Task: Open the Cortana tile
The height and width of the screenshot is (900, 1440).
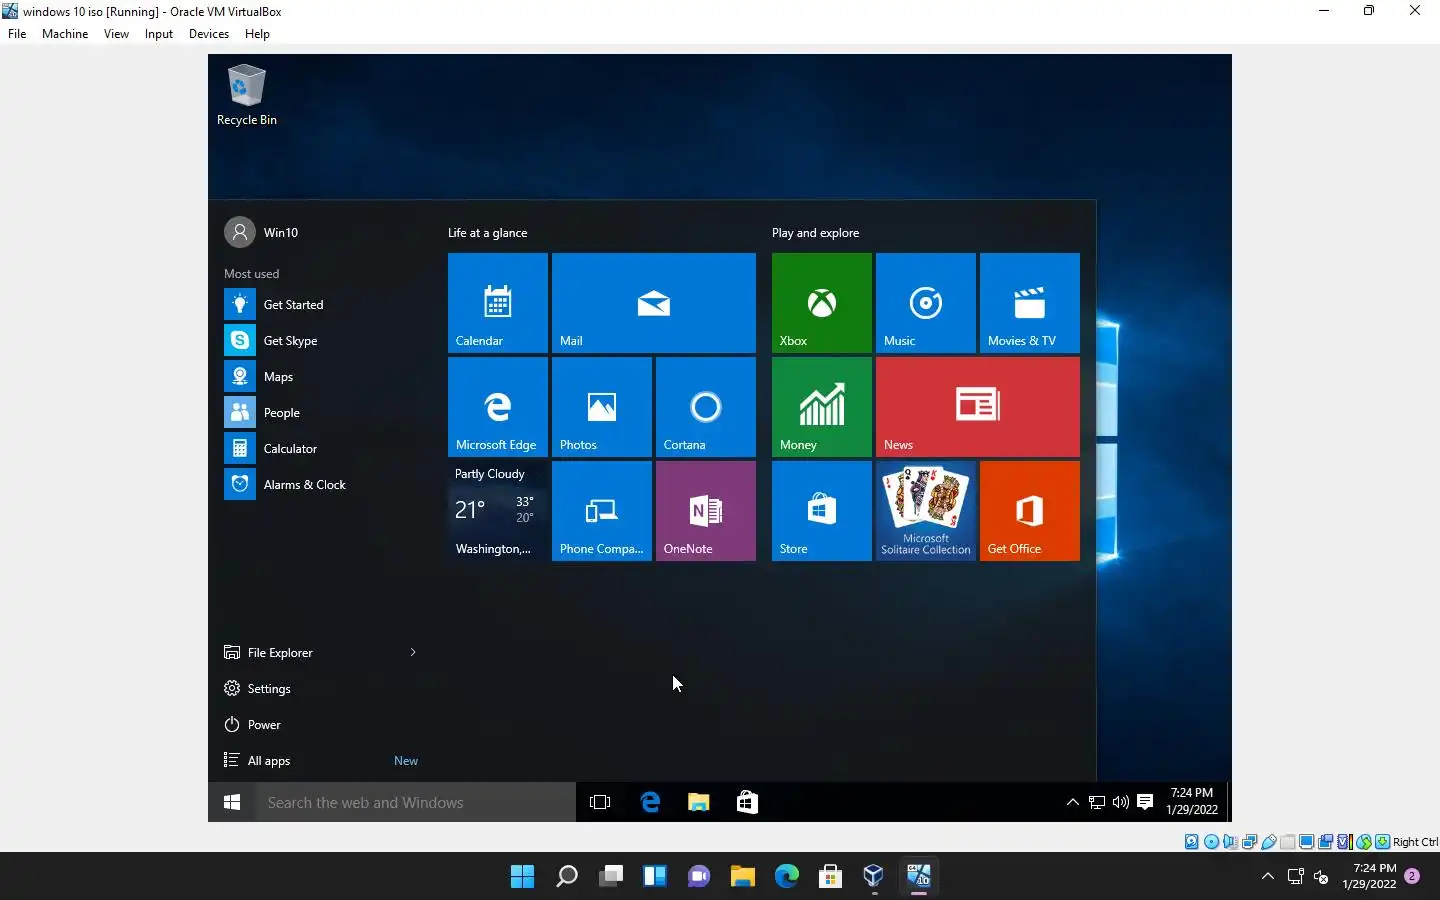Action: tap(706, 407)
